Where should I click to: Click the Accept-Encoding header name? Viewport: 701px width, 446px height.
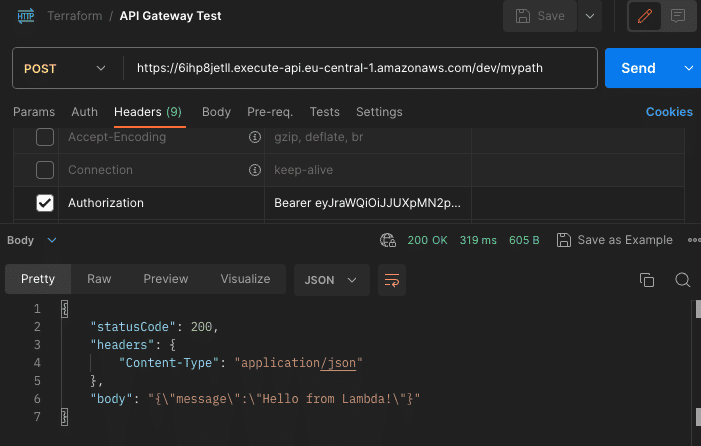[x=117, y=137]
